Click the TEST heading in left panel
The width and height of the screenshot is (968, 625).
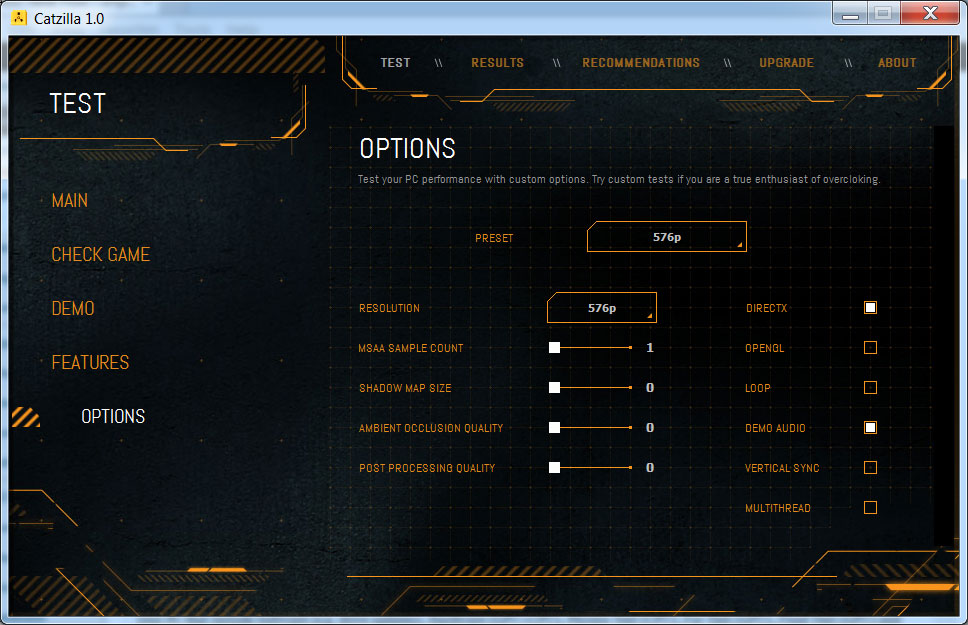click(x=78, y=103)
